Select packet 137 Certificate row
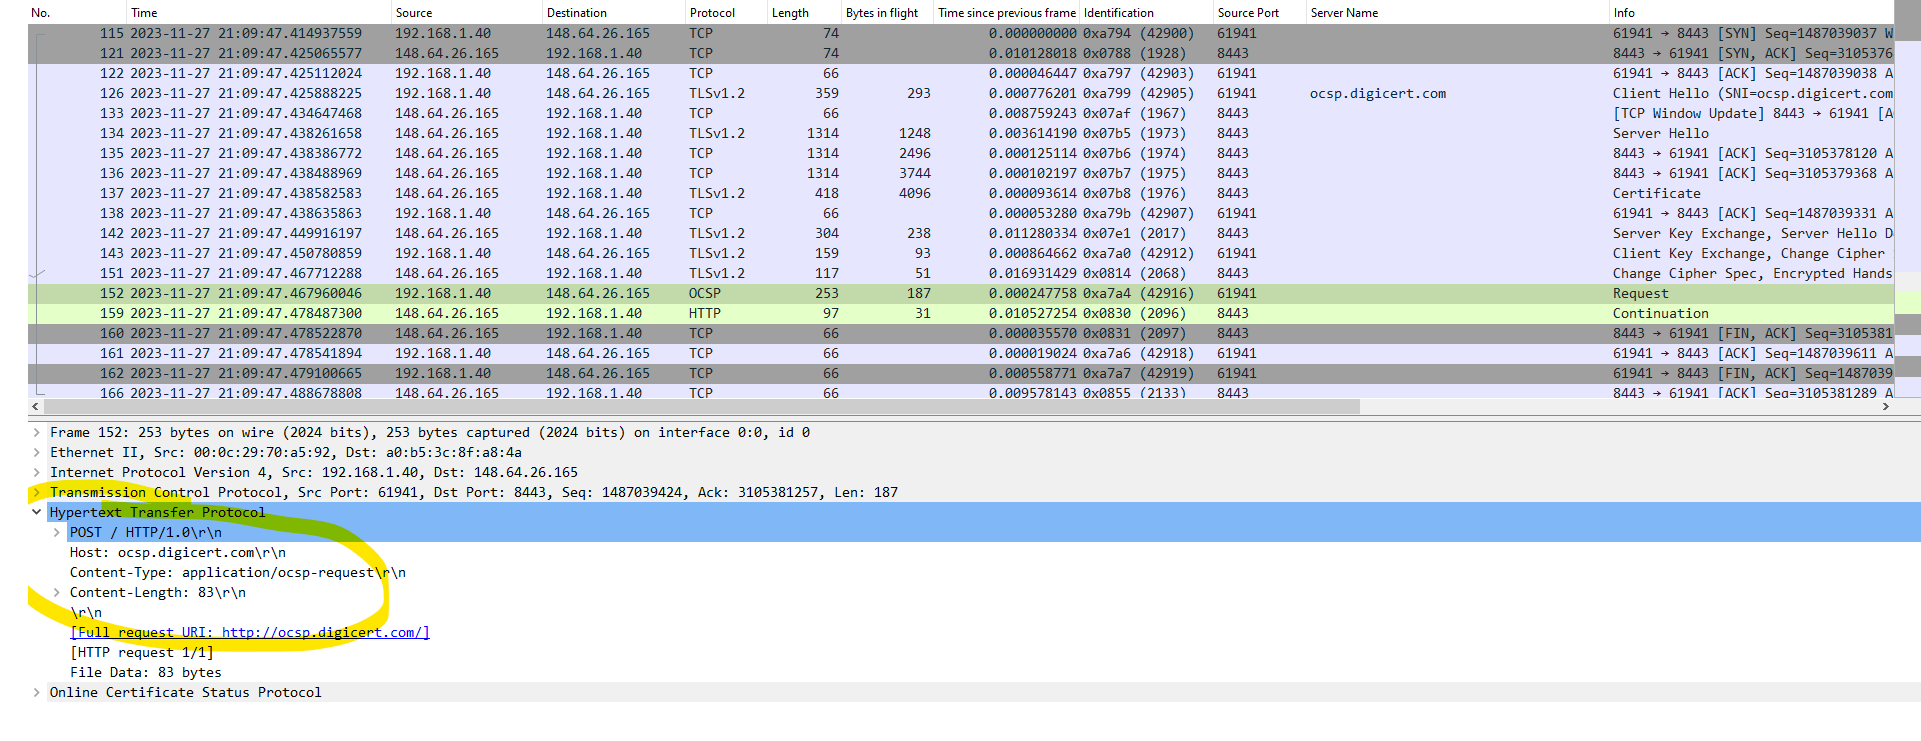 coord(700,193)
